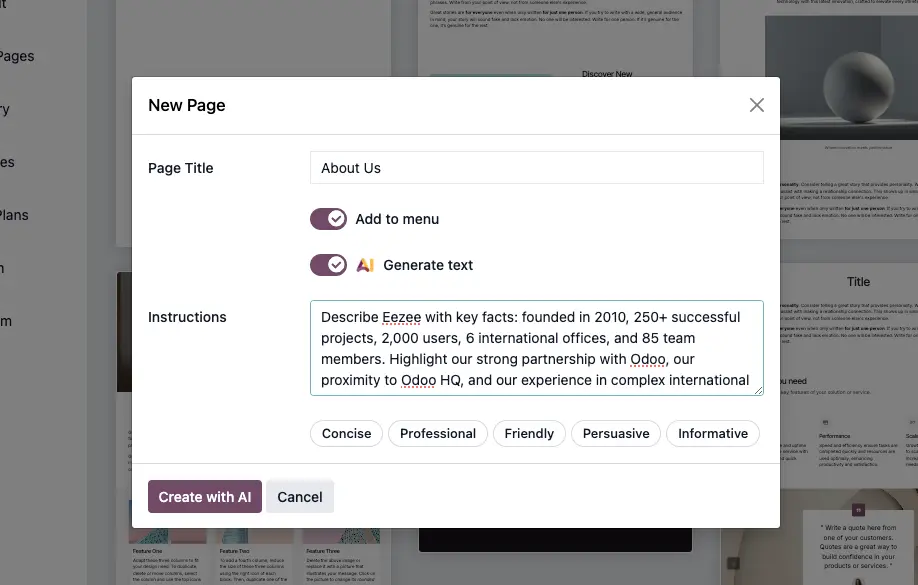This screenshot has width=918, height=585.
Task: Click the Cancel button
Action: 299,496
